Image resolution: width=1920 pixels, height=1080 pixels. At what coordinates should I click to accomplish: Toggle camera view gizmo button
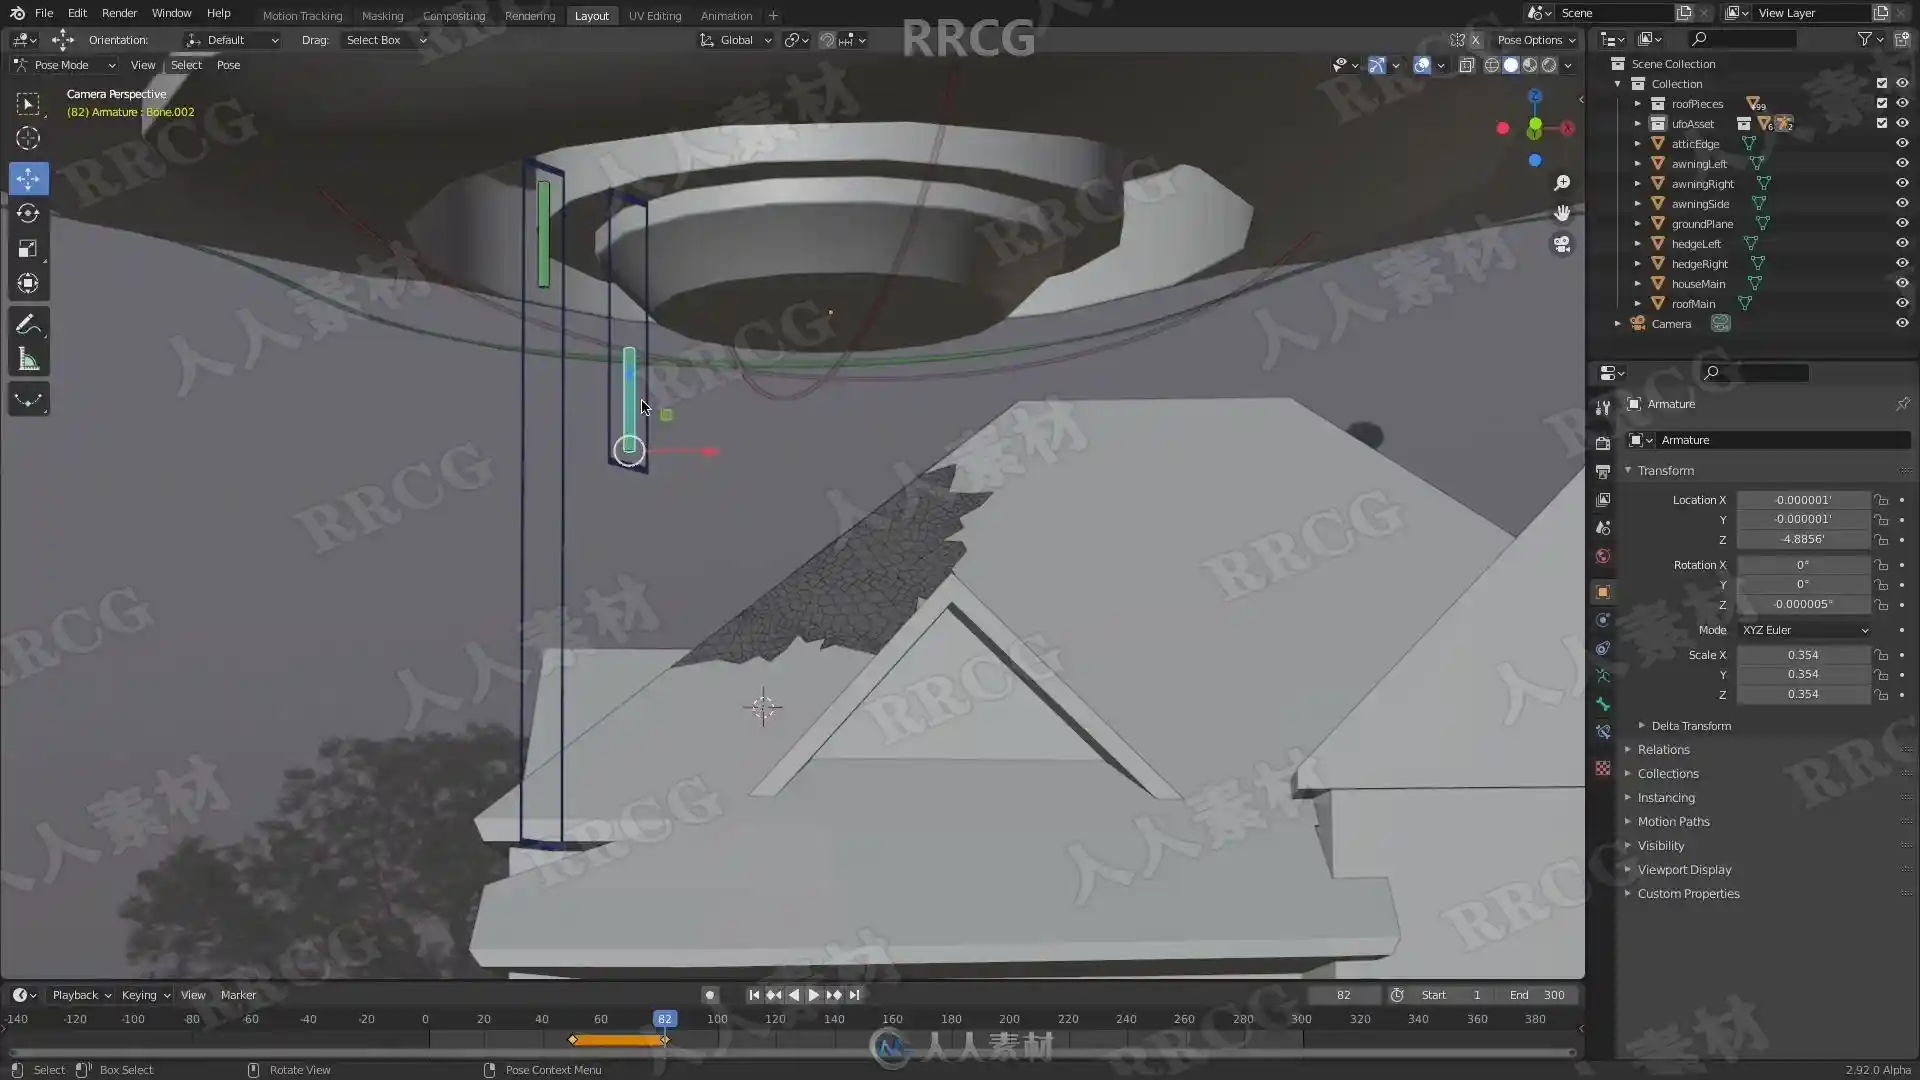tap(1561, 245)
